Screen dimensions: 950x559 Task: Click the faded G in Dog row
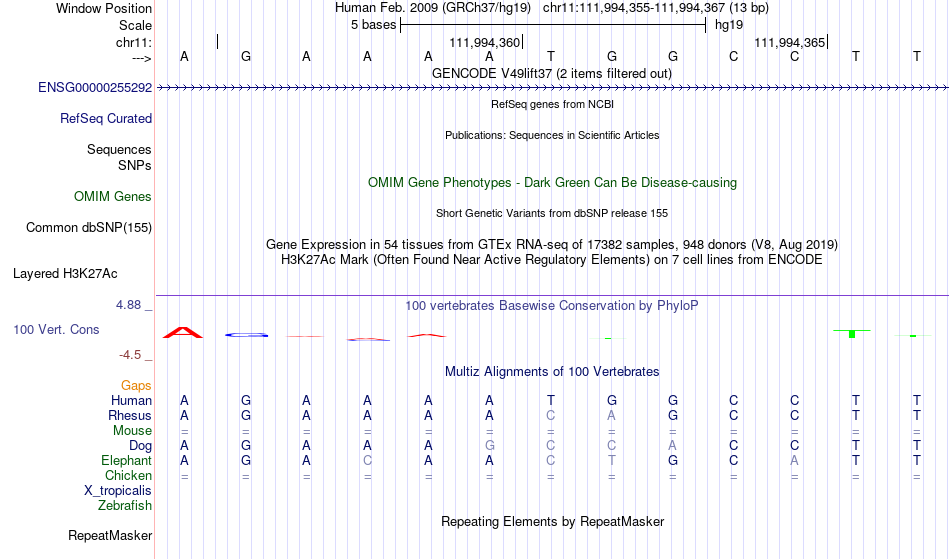click(490, 446)
